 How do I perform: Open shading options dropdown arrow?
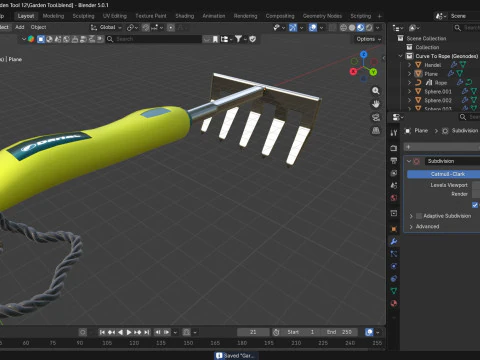point(378,28)
